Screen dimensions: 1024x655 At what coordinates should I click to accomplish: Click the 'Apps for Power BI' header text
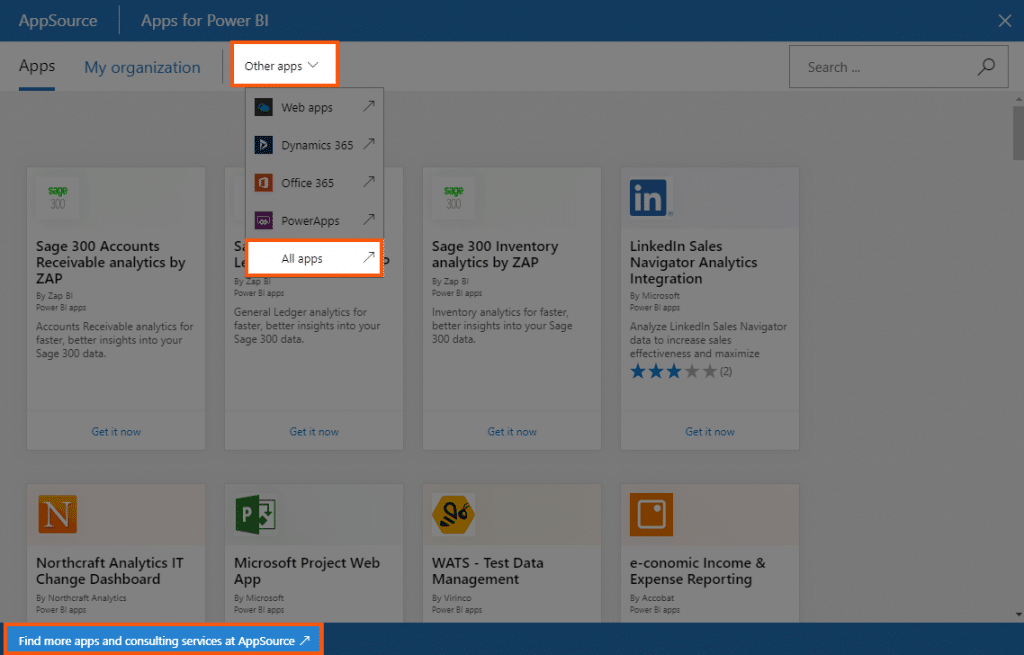(204, 21)
